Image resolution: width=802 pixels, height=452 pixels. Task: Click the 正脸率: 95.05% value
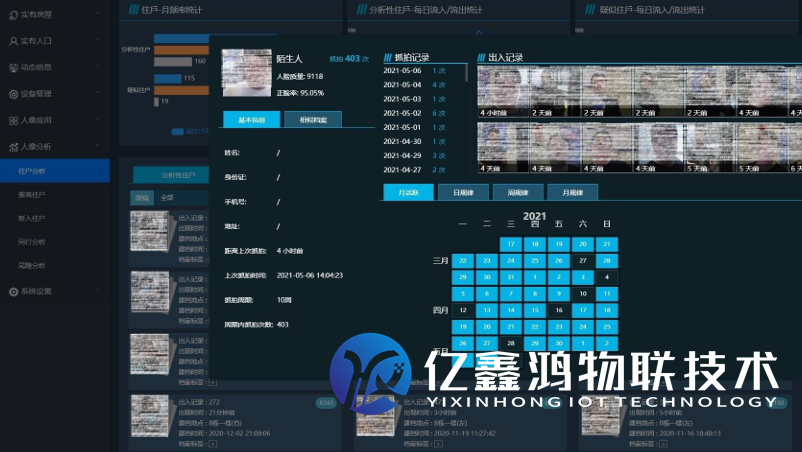(x=300, y=93)
